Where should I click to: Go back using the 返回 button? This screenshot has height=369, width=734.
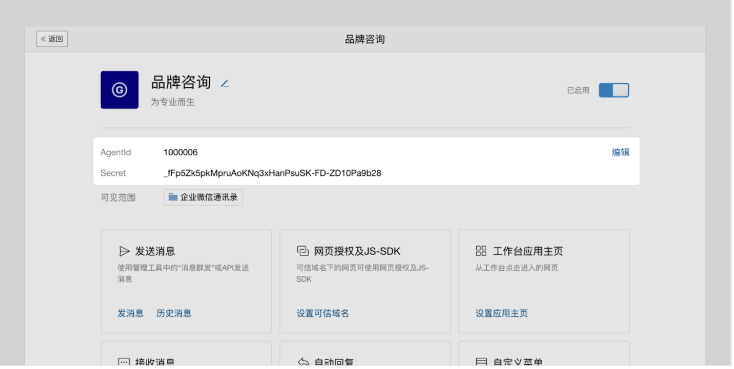(x=52, y=39)
